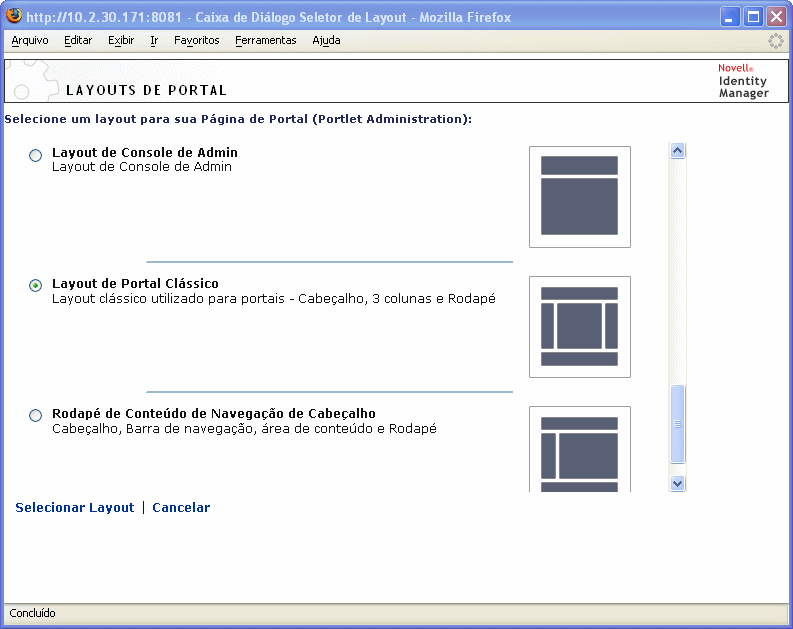Click the Classic Portal three-column layout thumbnail
The height and width of the screenshot is (629, 793).
point(580,327)
